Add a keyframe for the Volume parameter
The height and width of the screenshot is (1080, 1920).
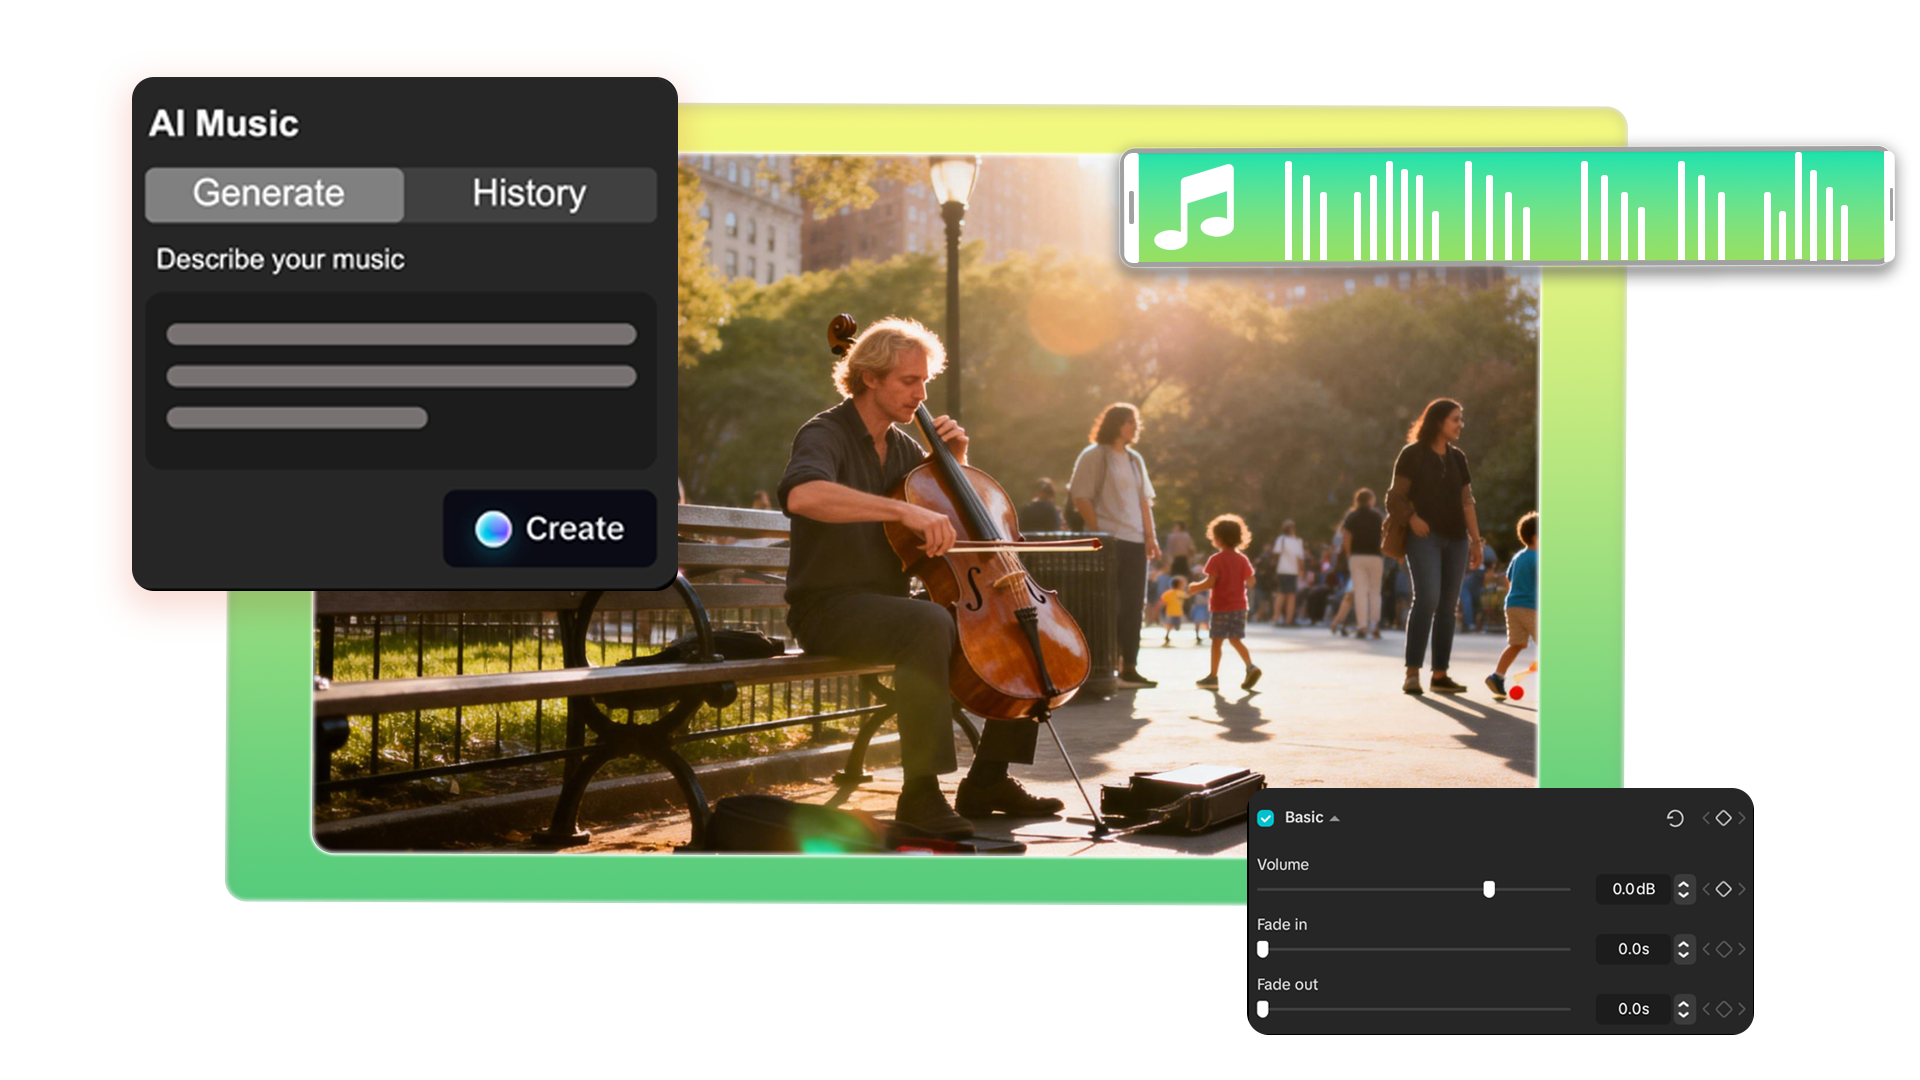1723,889
